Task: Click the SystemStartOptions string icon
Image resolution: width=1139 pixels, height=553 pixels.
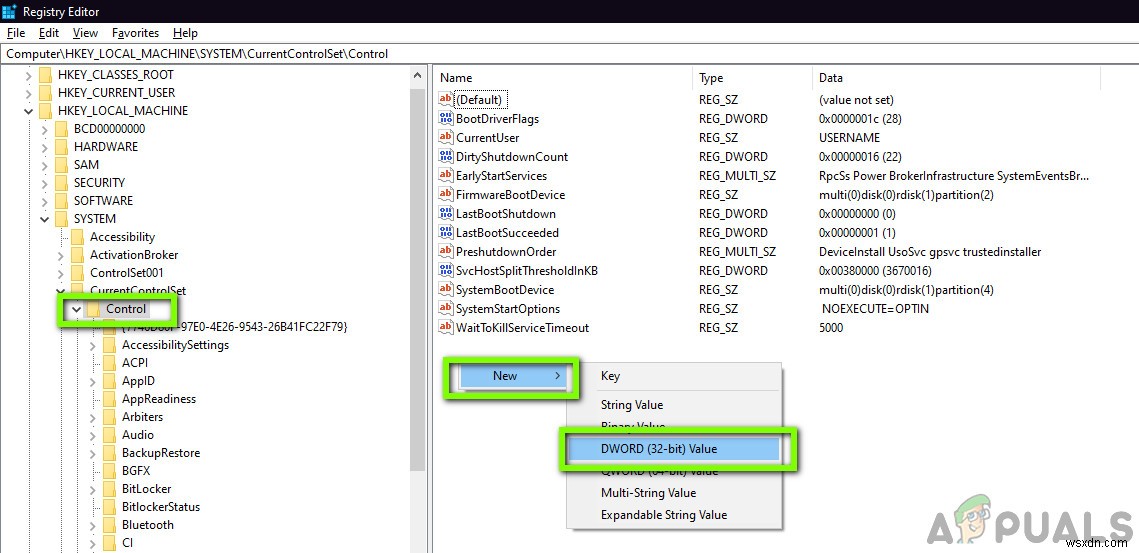Action: coord(446,308)
